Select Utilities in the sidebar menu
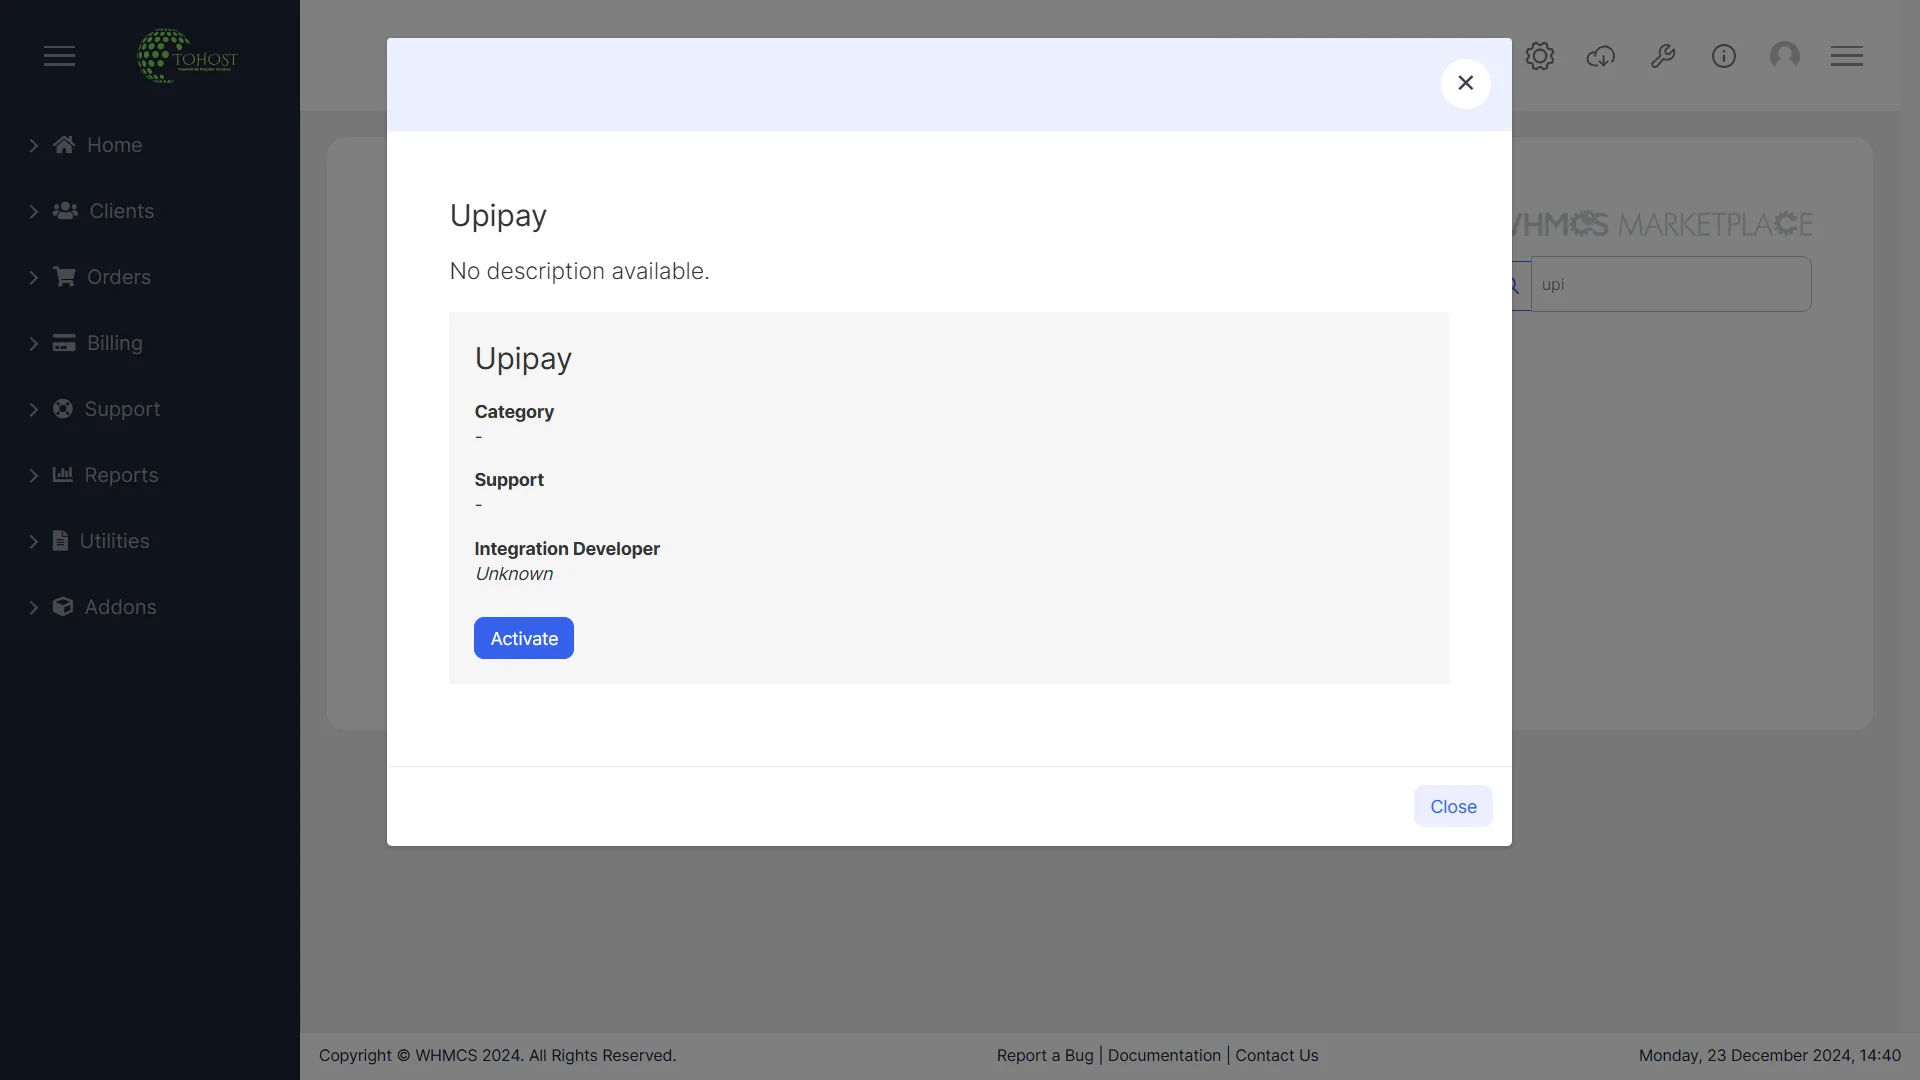Screen dimensions: 1920x1080 point(115,541)
